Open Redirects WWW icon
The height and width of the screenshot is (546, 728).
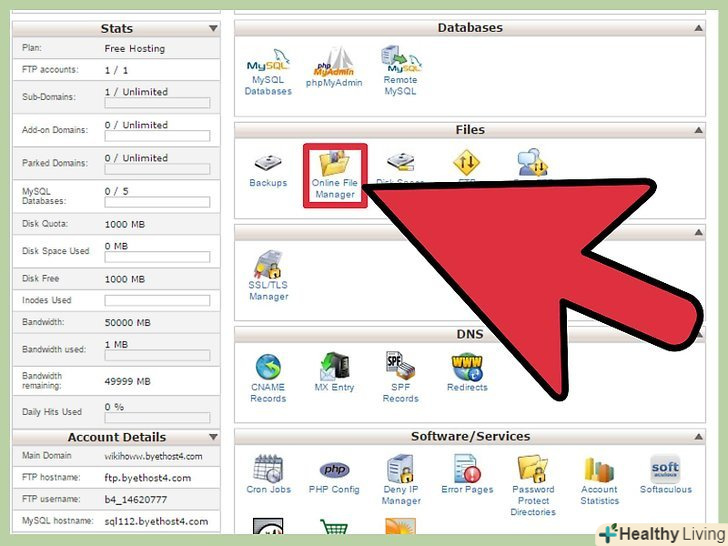[467, 367]
